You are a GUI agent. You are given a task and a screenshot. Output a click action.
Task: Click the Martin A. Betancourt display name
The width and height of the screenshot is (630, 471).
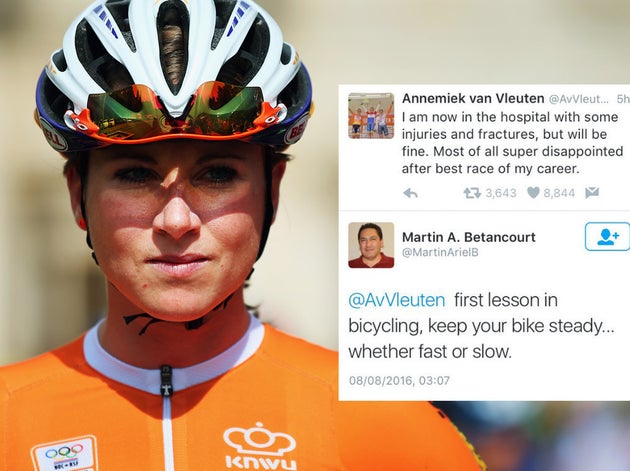tap(468, 237)
